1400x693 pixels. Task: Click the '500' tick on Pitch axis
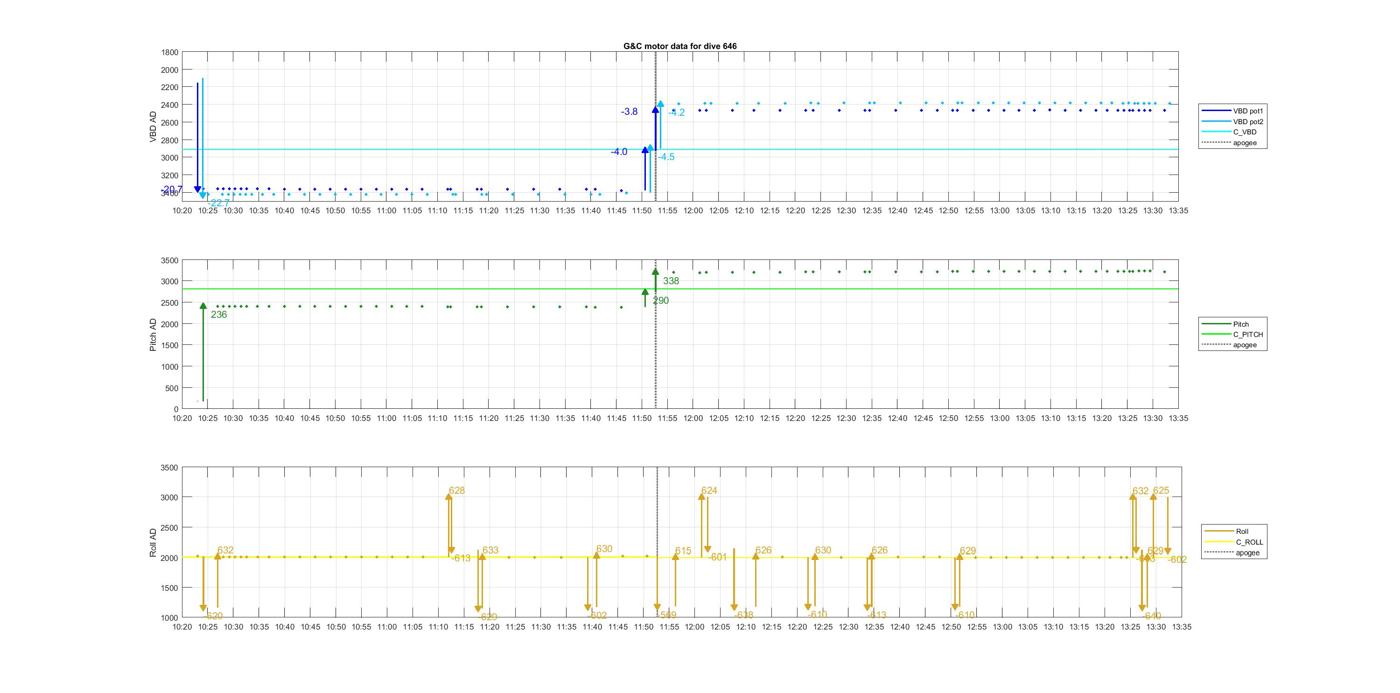pos(172,389)
